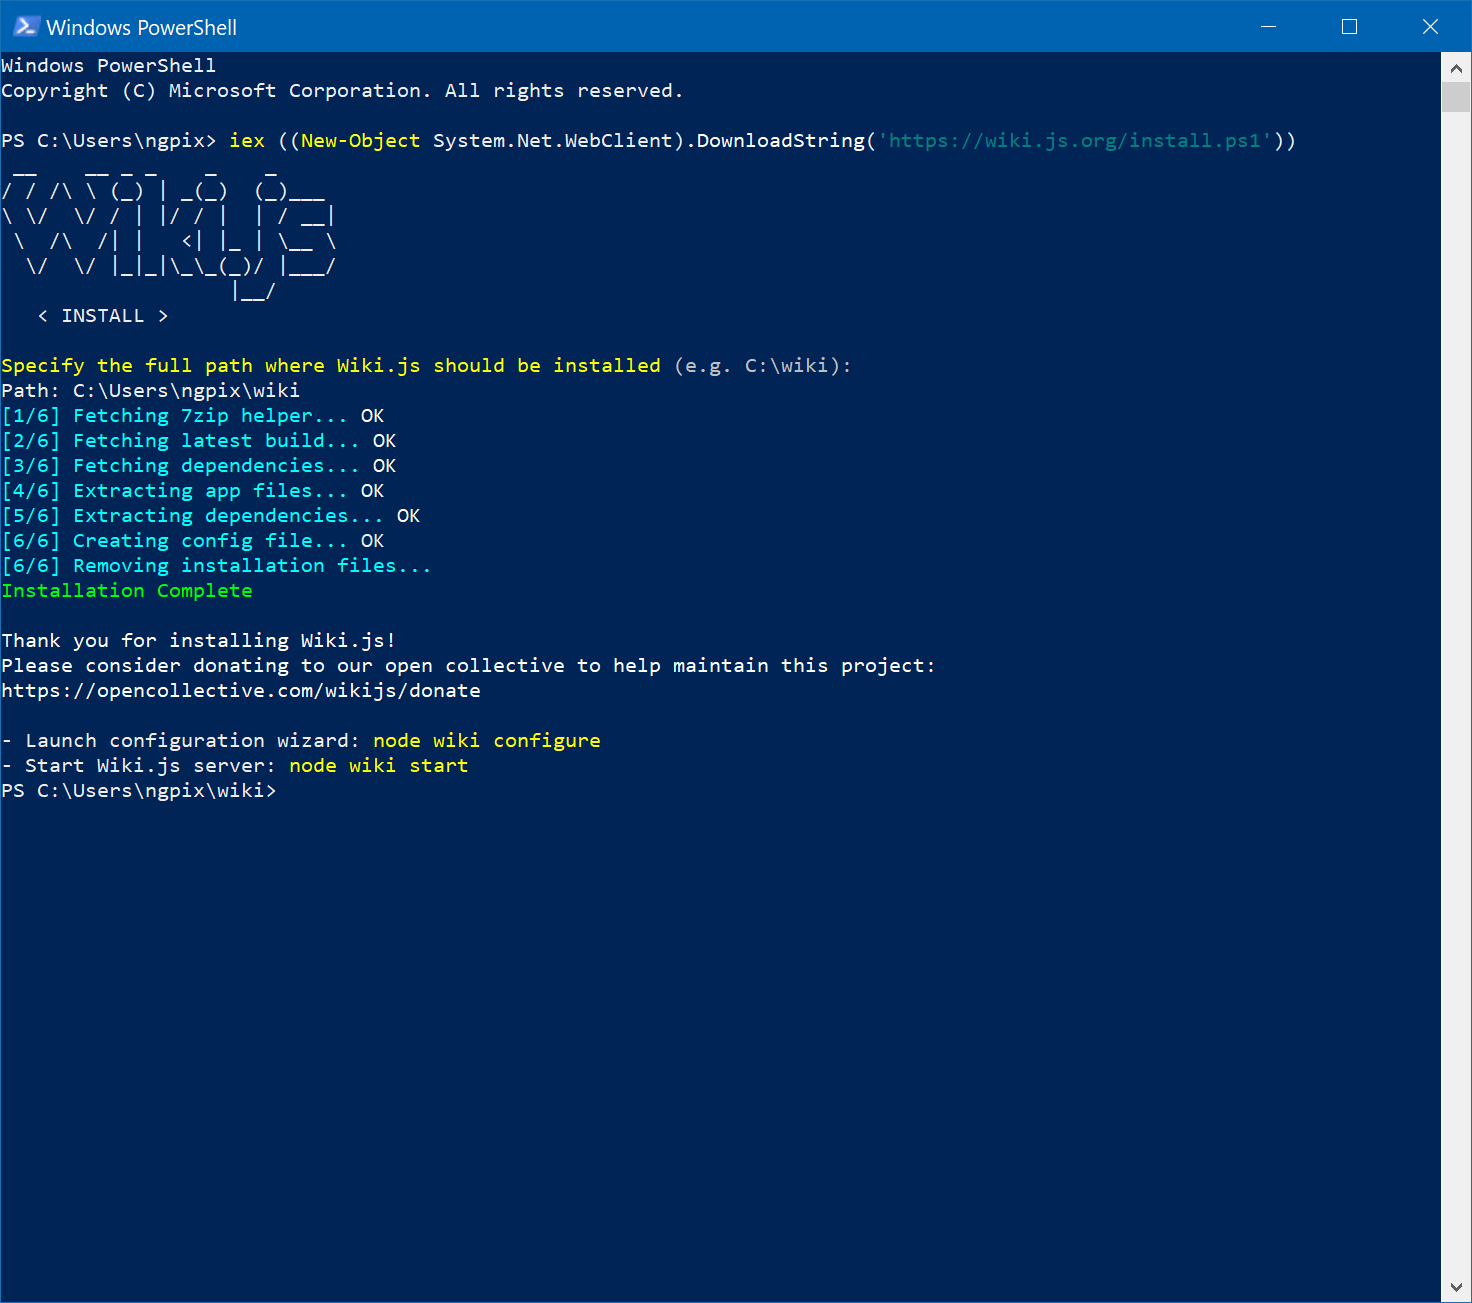Click the '[5/6] Extracting dependencies' line
1472x1303 pixels.
(x=211, y=516)
